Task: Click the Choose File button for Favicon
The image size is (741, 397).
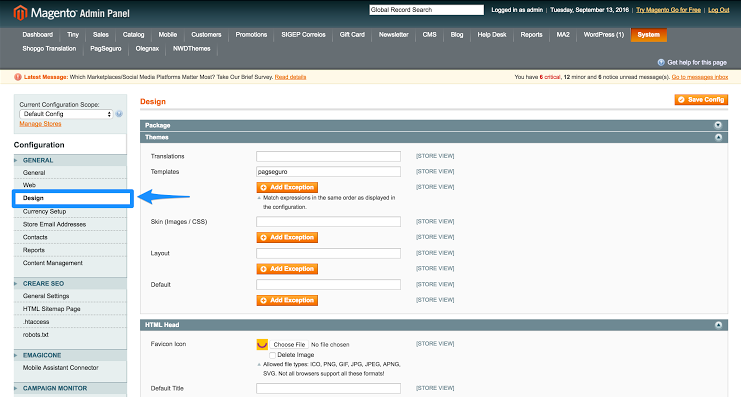Action: [289, 345]
